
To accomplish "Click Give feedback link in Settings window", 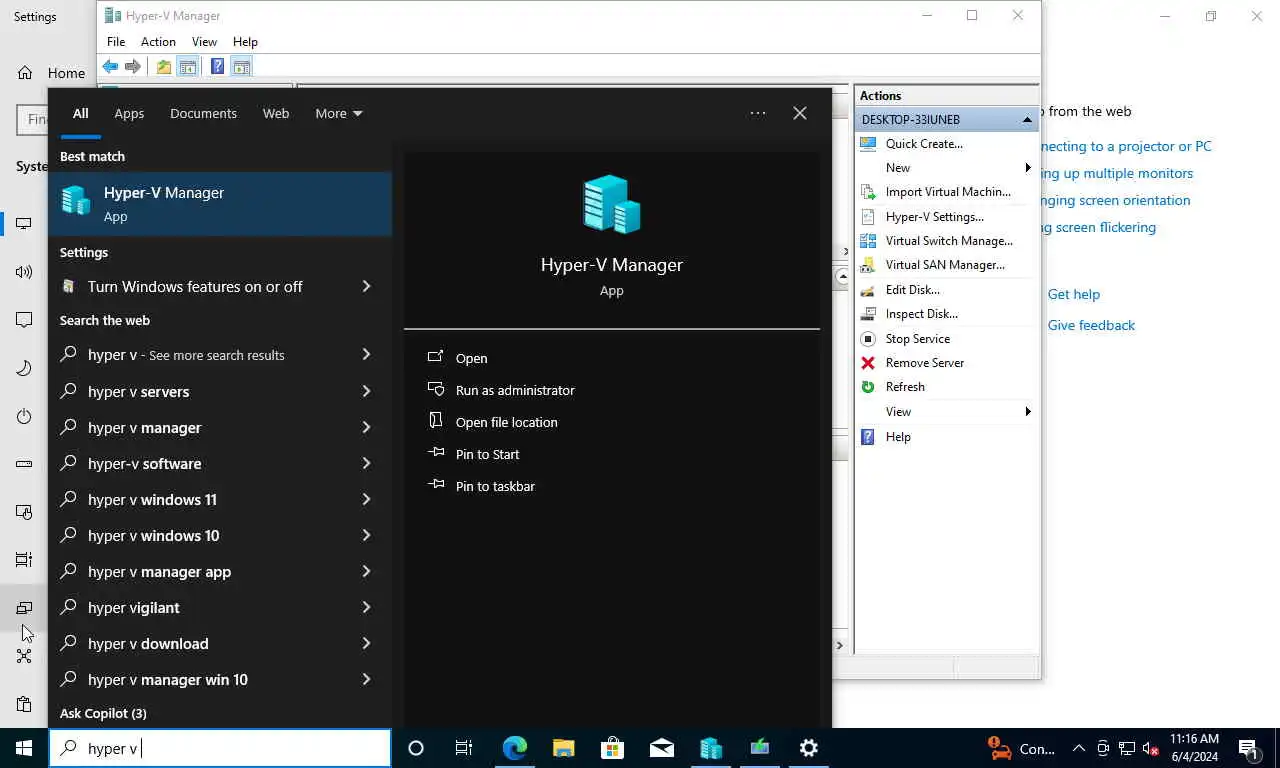I will (x=1091, y=326).
